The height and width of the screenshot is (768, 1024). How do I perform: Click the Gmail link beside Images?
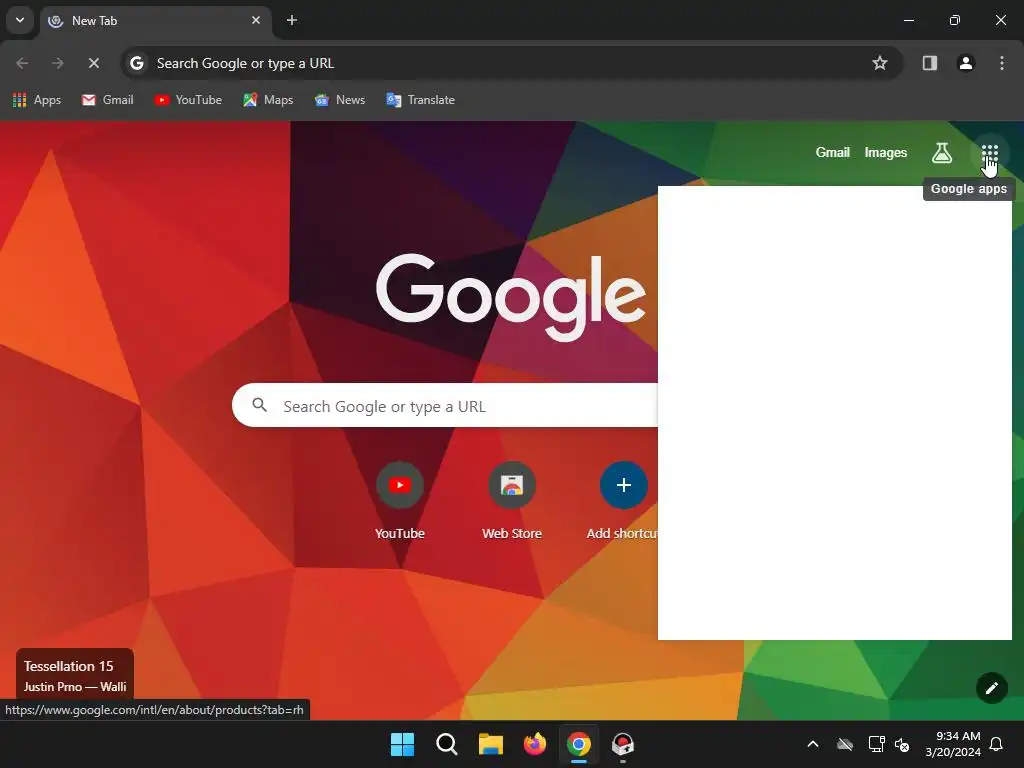tap(832, 152)
